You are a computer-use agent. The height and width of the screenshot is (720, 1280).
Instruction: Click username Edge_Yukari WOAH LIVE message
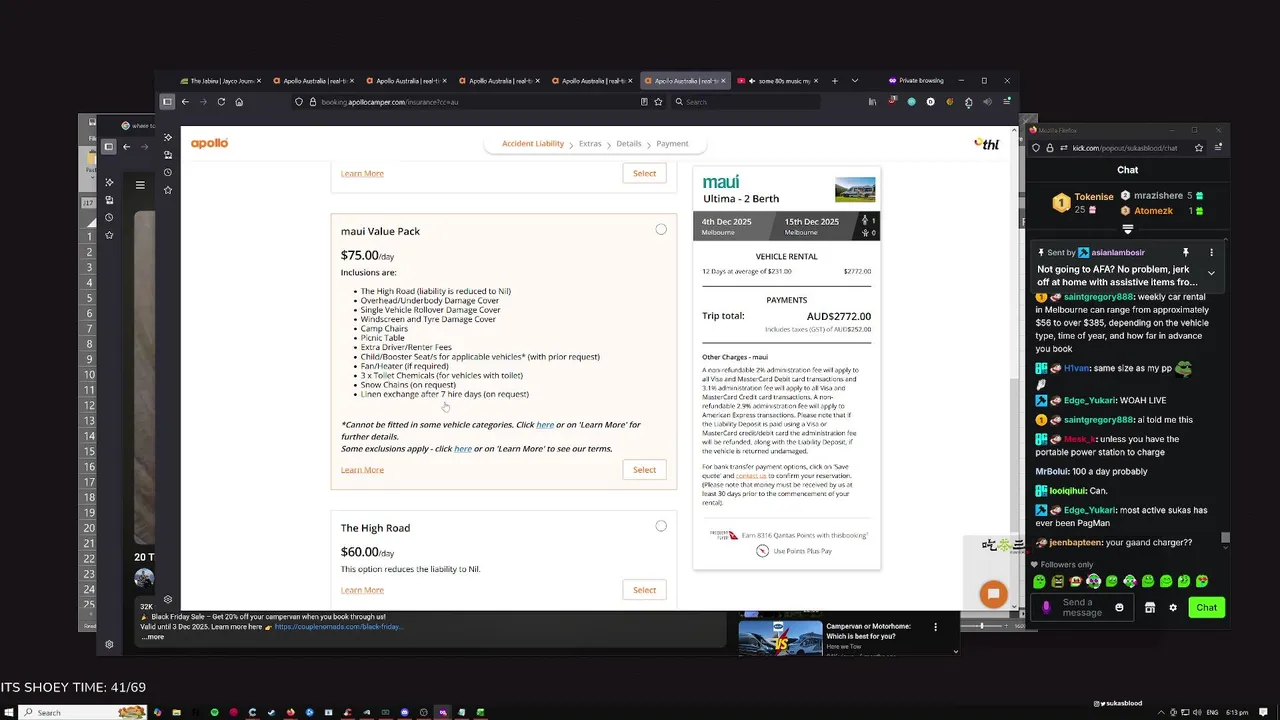[x=1090, y=400]
